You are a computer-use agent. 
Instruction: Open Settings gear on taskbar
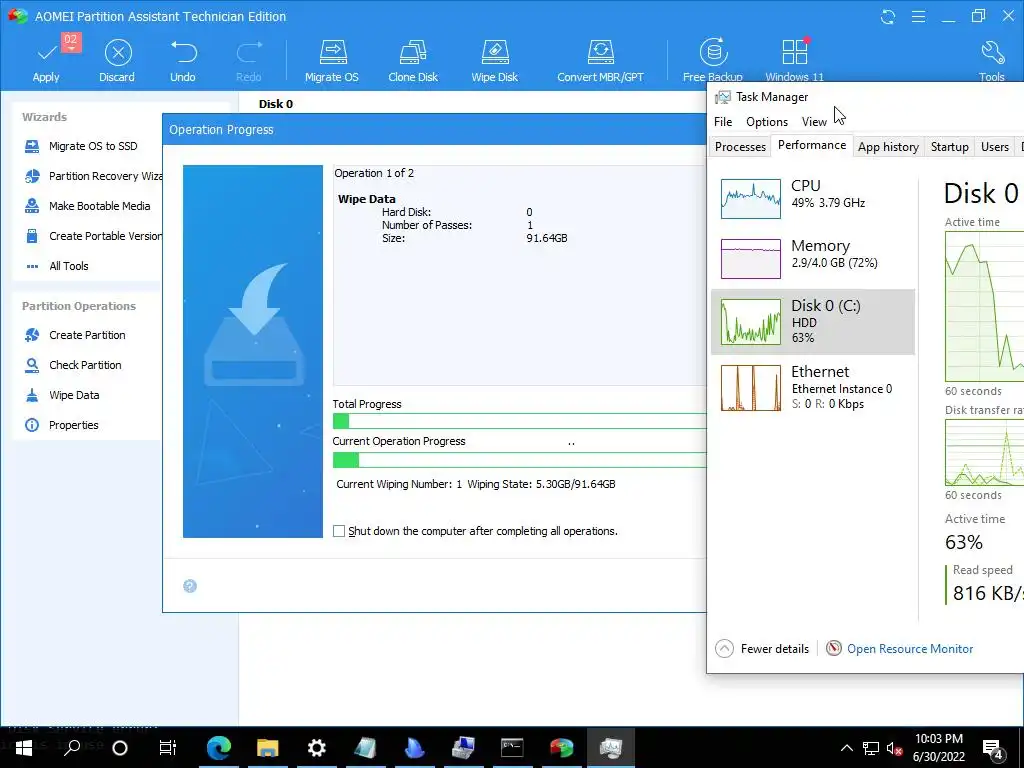(x=317, y=747)
